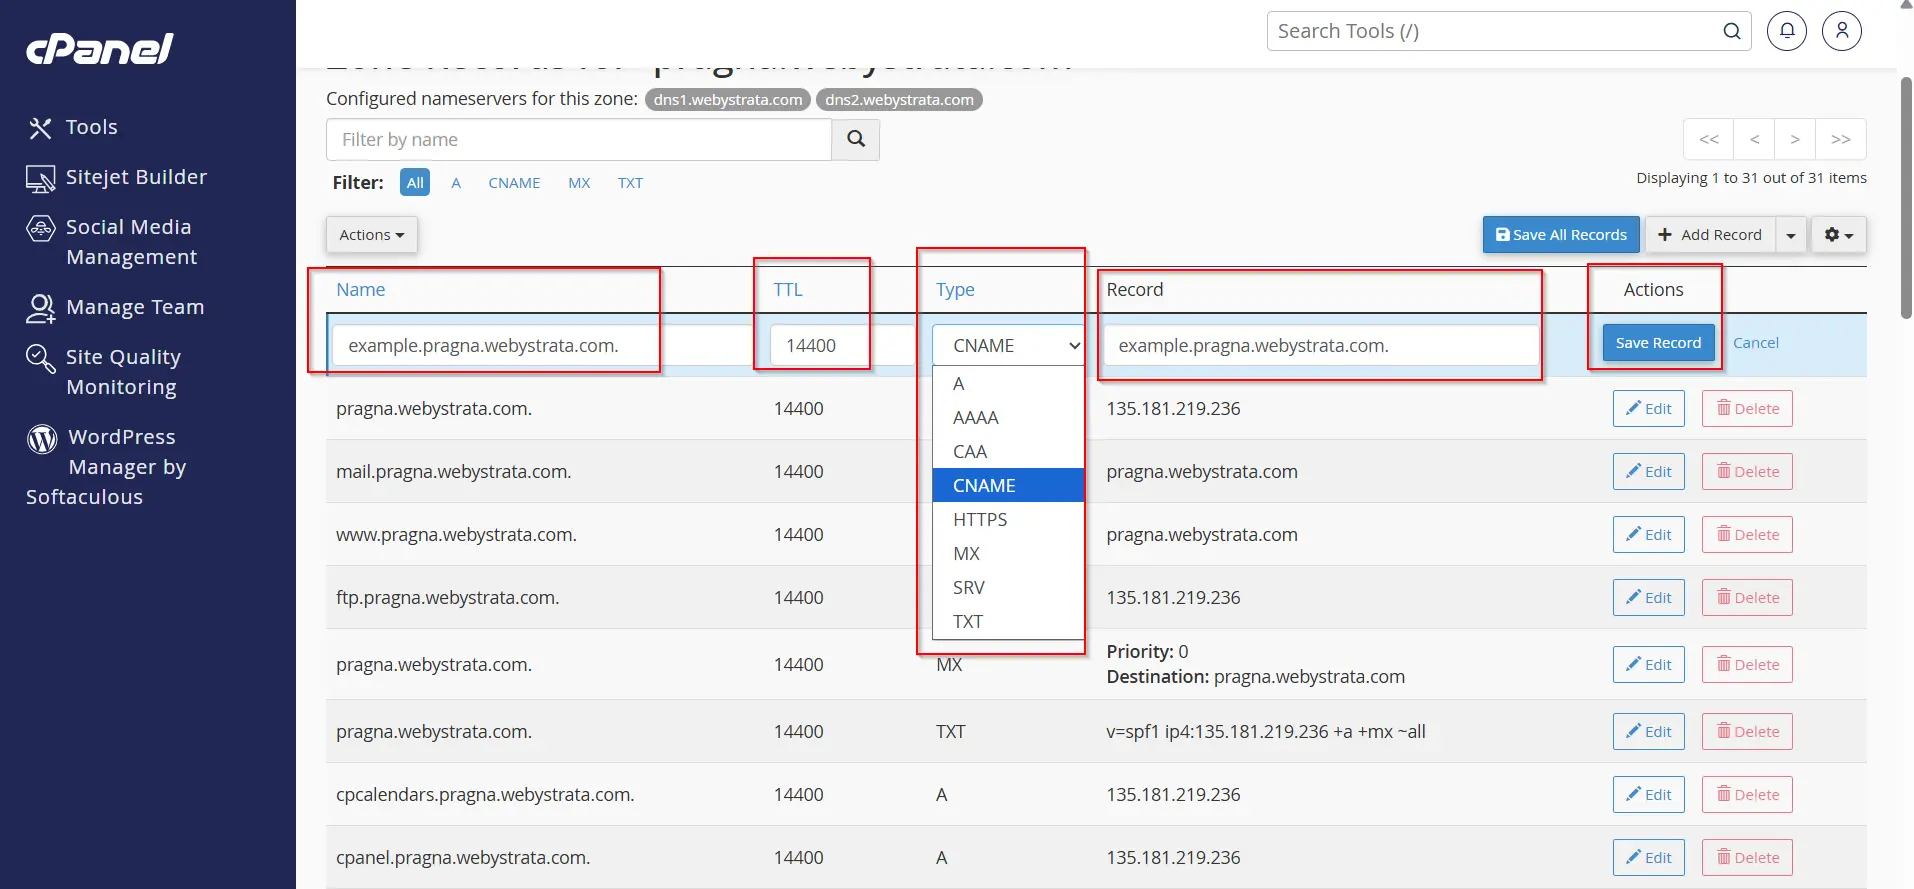This screenshot has height=889, width=1914.
Task: Open the record Type combo box showing CNAME
Action: coord(1008,345)
